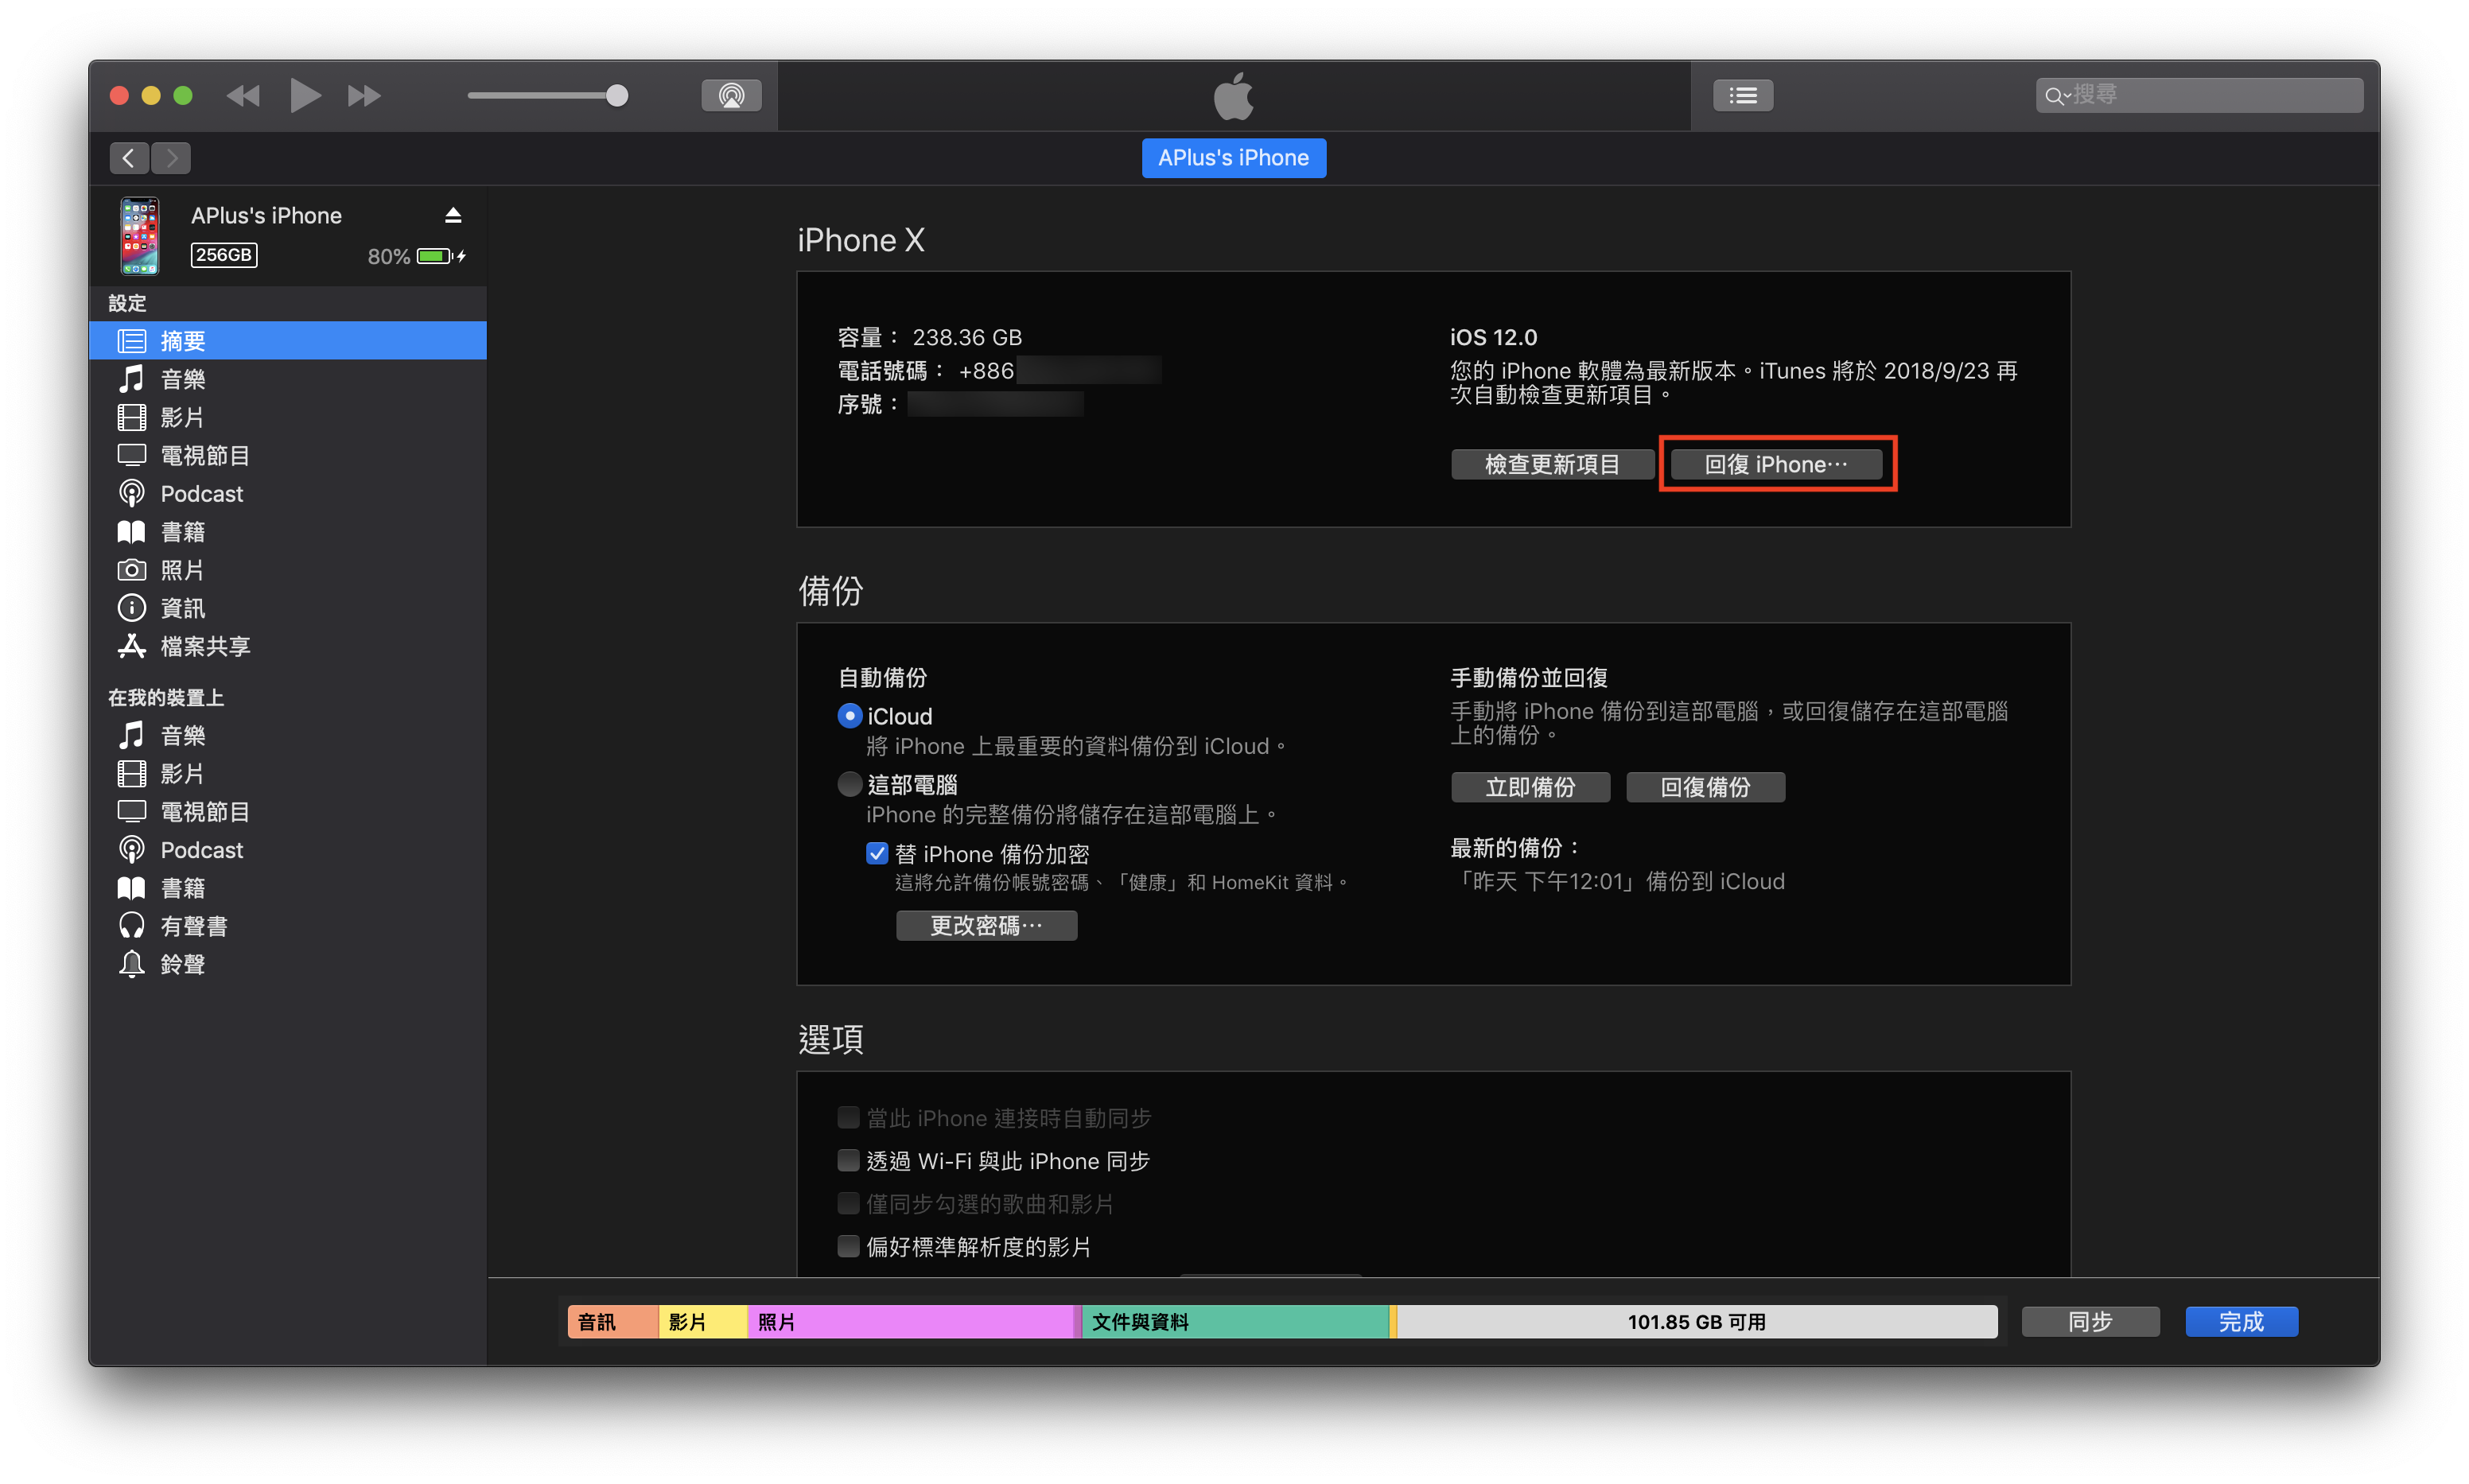Open 書籍 under 設定

[288, 531]
